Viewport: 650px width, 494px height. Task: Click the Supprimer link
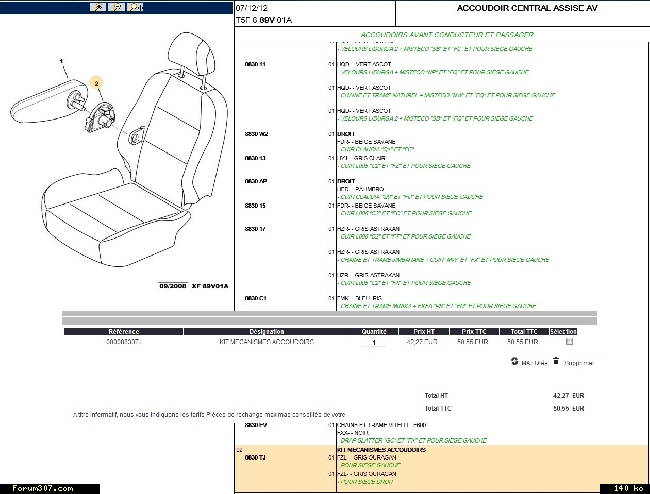579,363
